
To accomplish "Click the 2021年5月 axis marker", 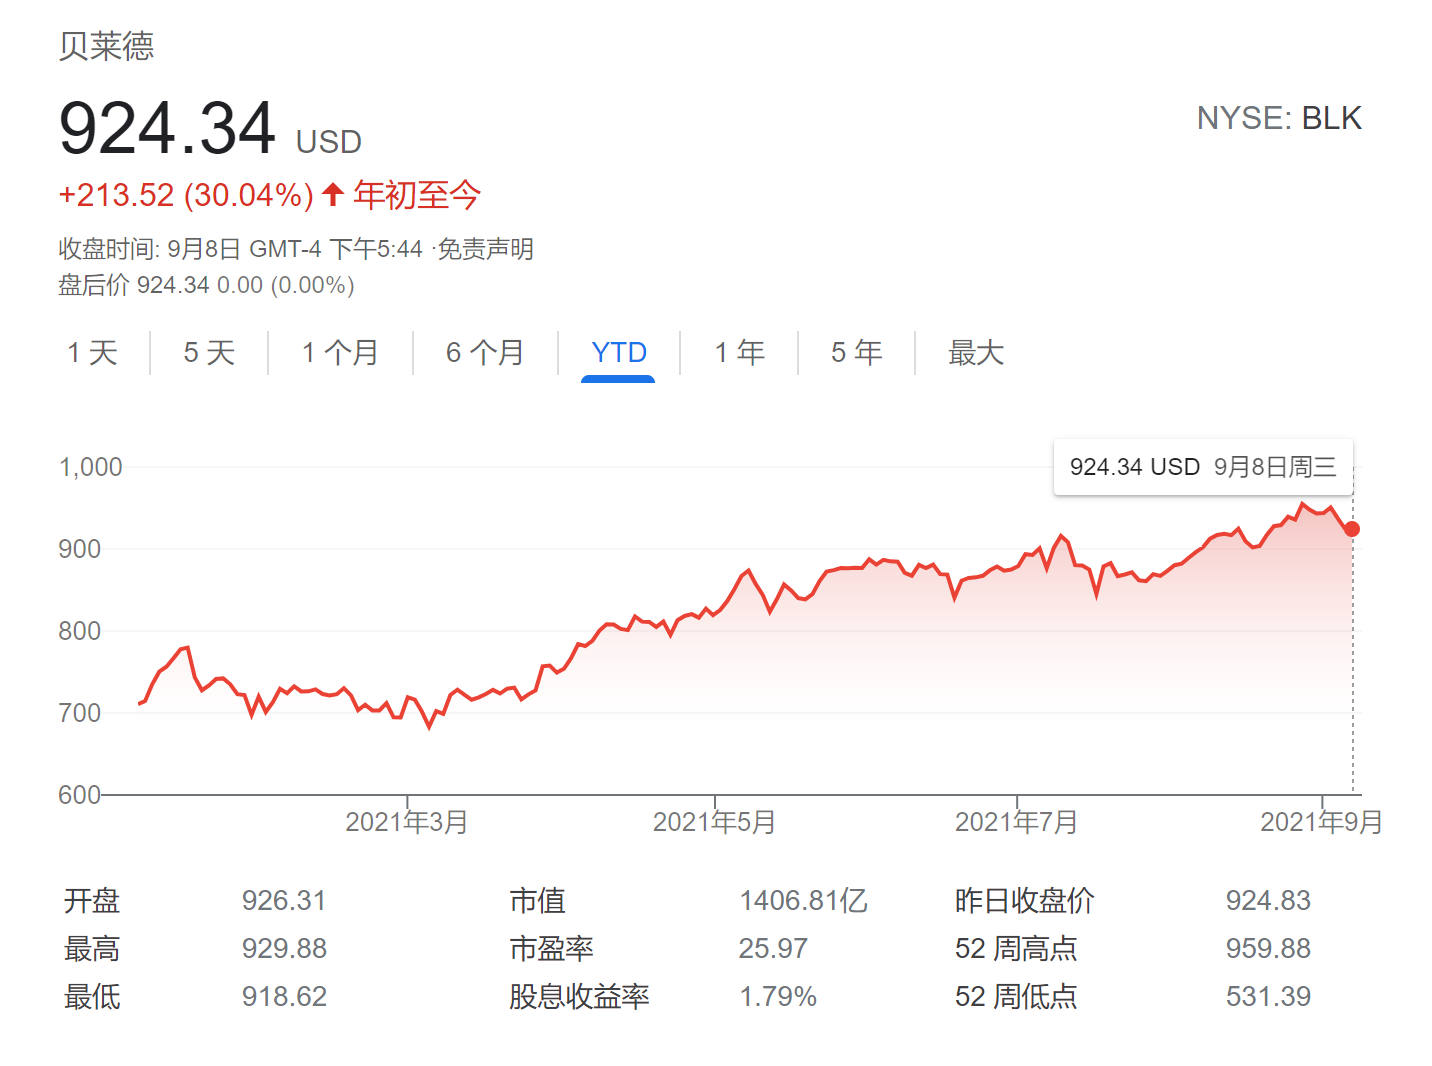I will (714, 822).
